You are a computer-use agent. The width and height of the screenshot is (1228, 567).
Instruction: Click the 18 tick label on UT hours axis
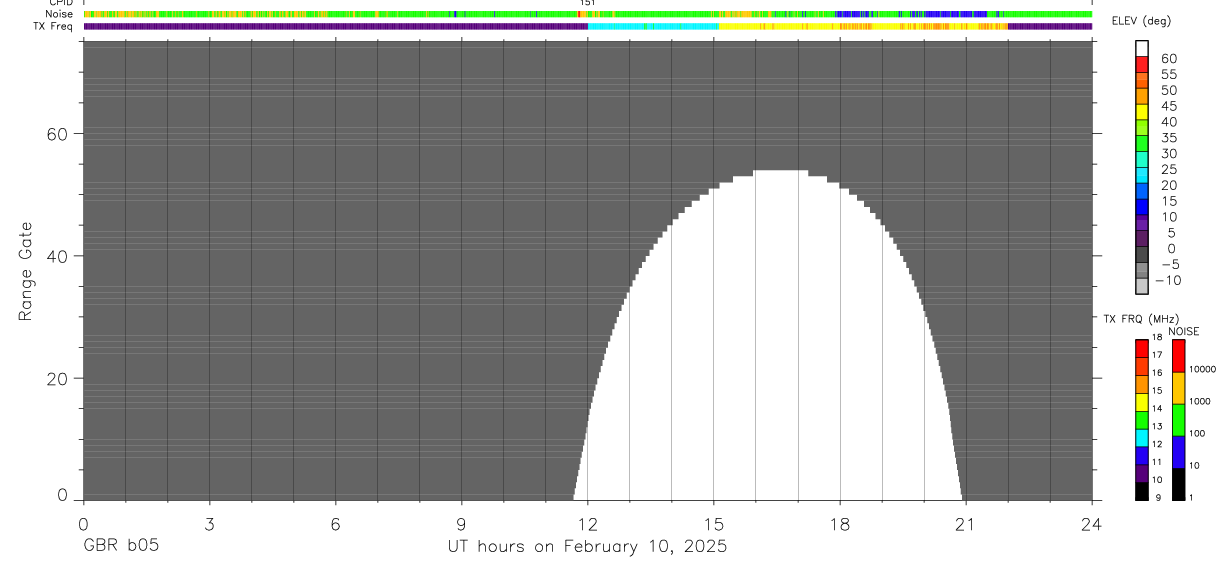click(840, 524)
